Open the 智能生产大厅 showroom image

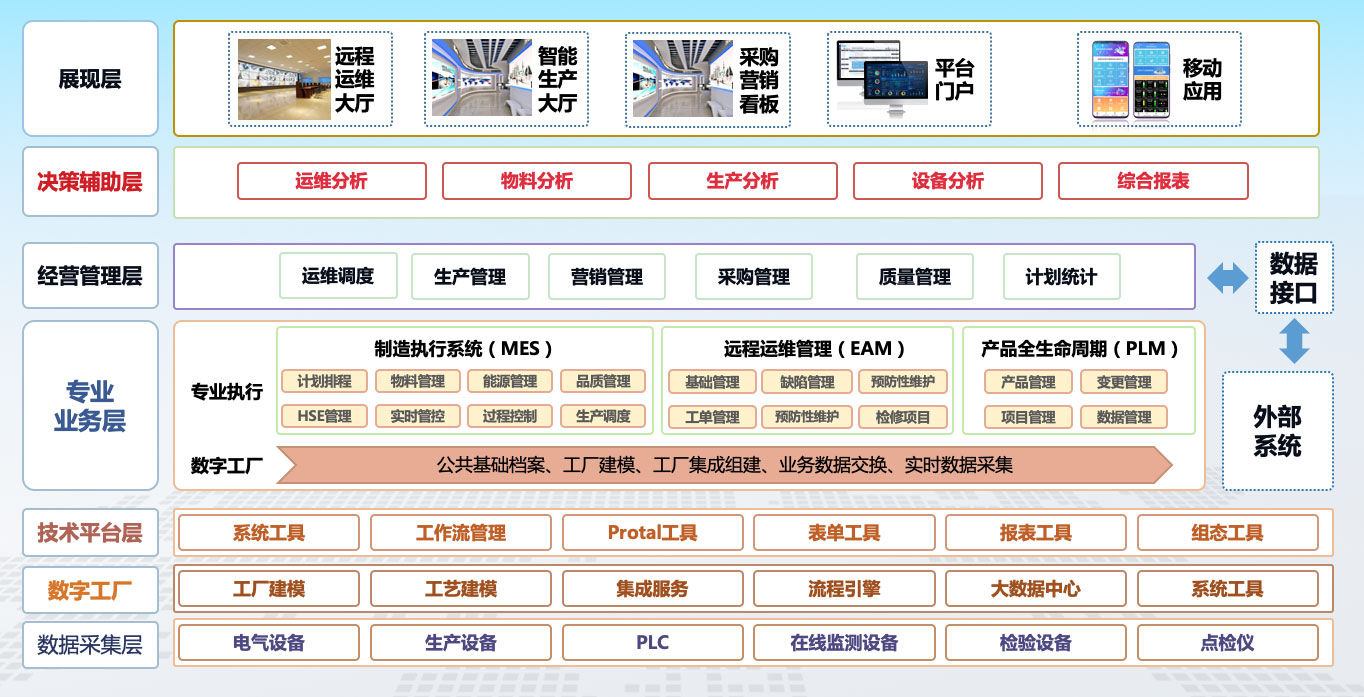(x=480, y=79)
